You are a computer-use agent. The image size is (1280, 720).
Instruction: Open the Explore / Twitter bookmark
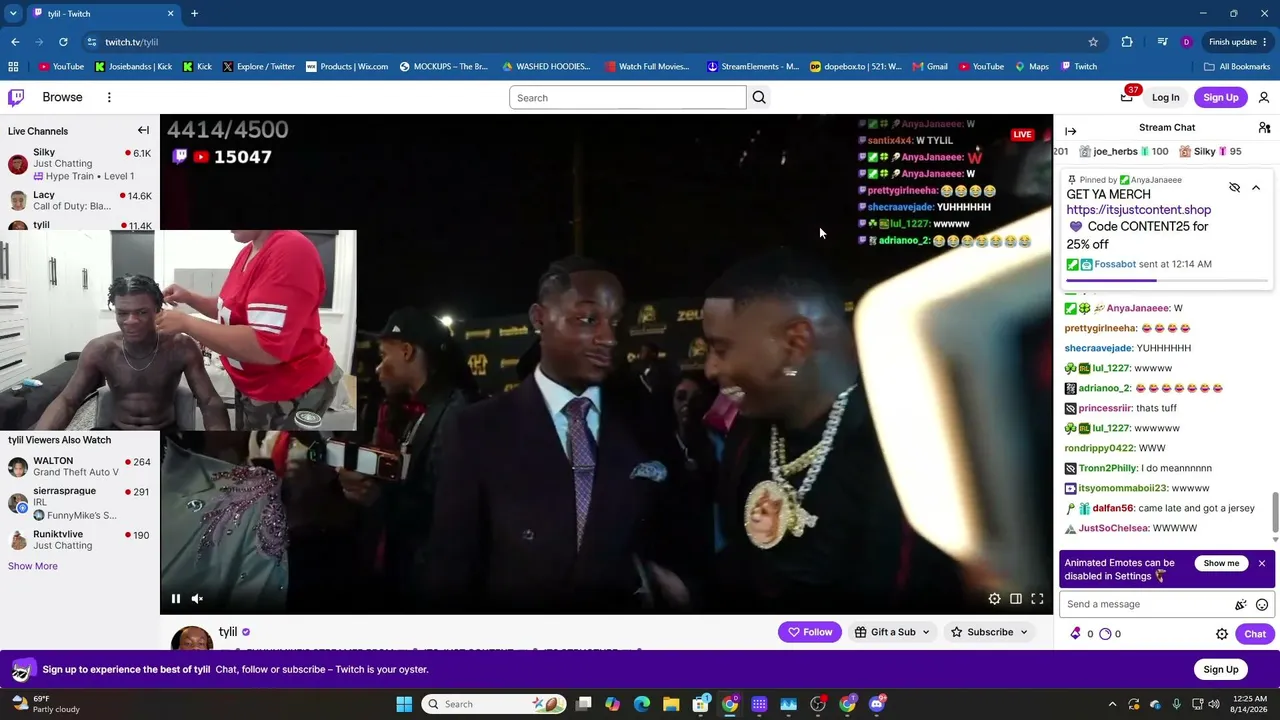click(259, 67)
